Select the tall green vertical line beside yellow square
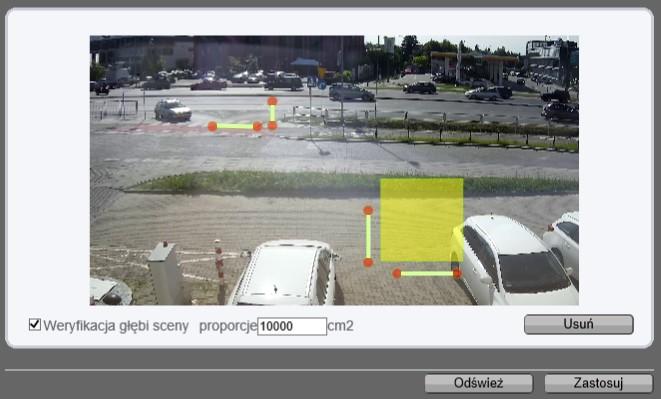 [x=368, y=236]
